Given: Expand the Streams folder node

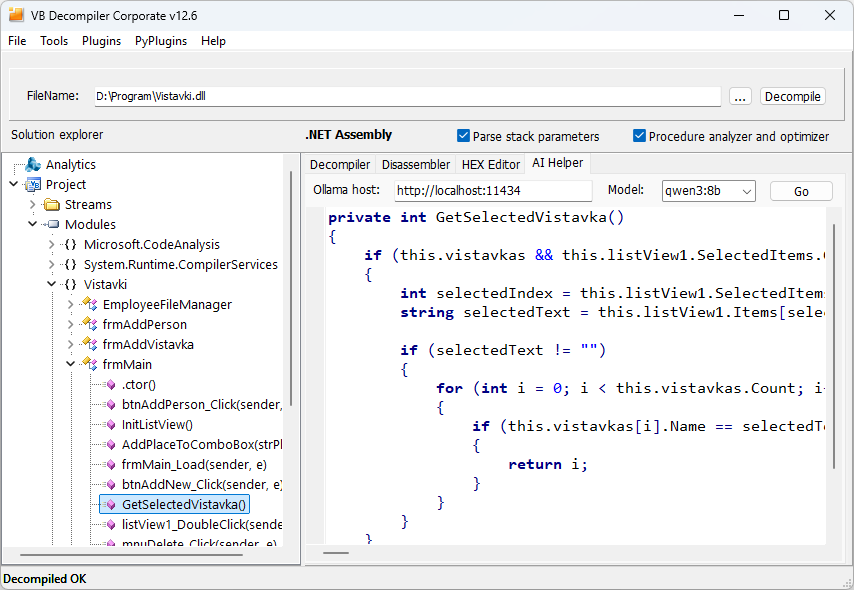Looking at the screenshot, I should [33, 205].
